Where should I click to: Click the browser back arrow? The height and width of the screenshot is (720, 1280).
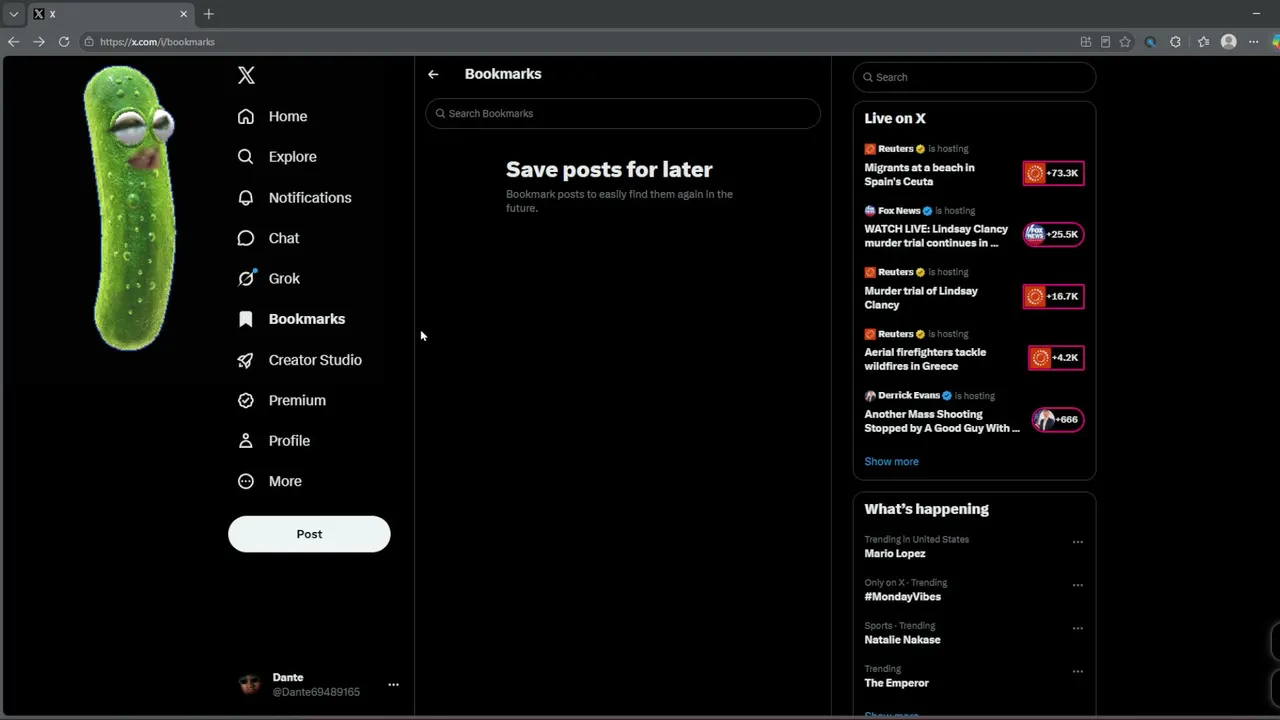(13, 42)
